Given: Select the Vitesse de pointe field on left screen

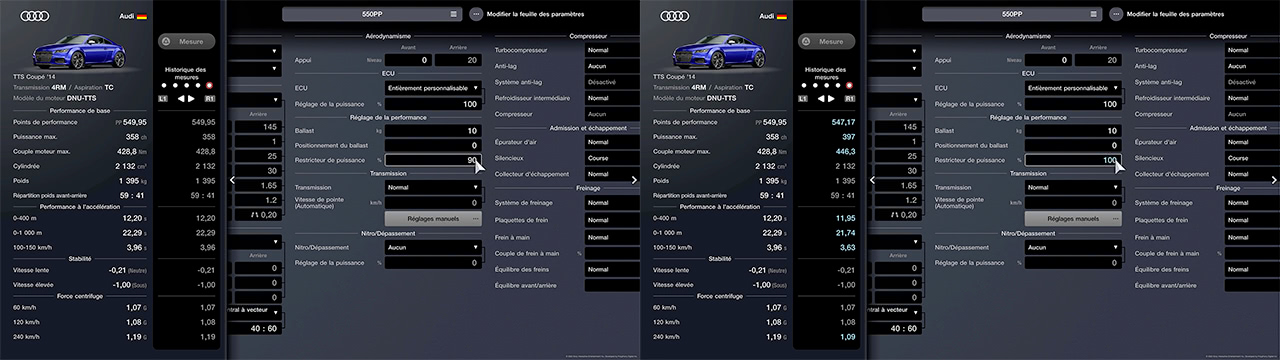Looking at the screenshot, I should [432, 202].
